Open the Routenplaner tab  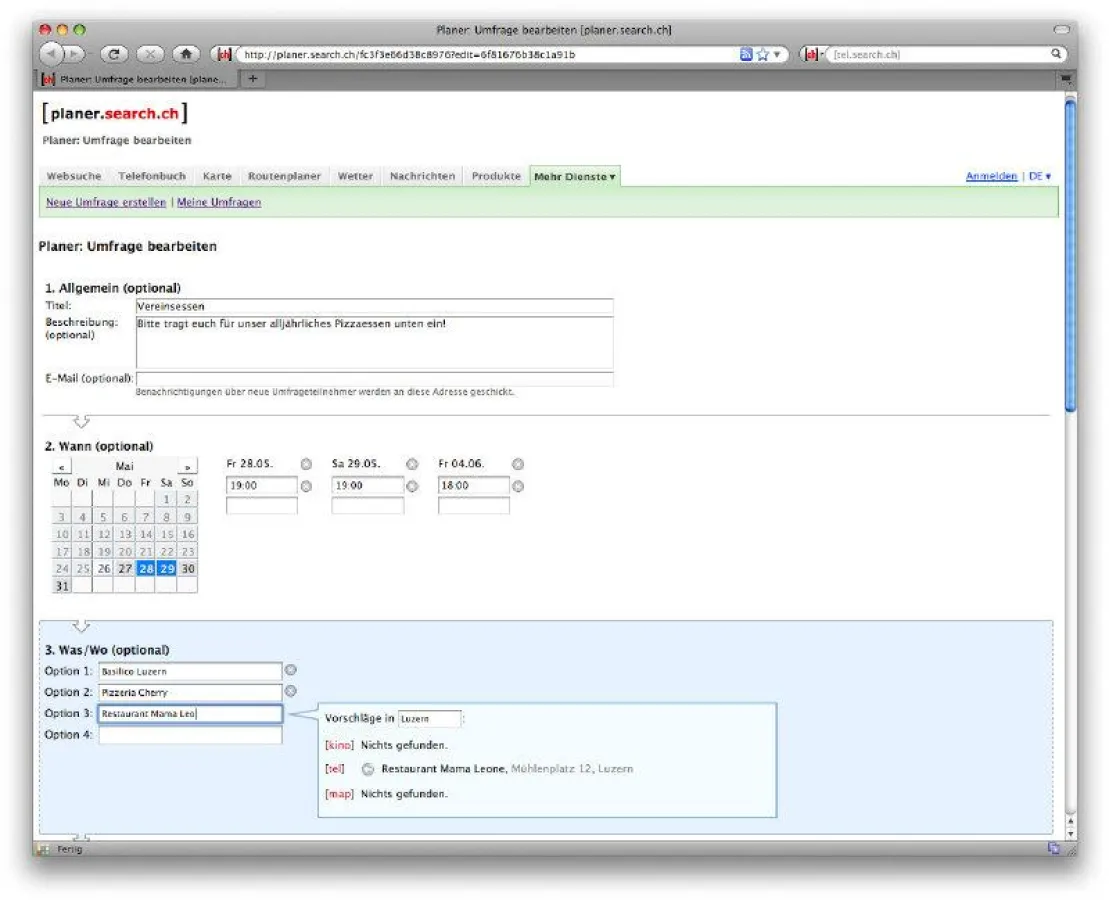coord(283,175)
